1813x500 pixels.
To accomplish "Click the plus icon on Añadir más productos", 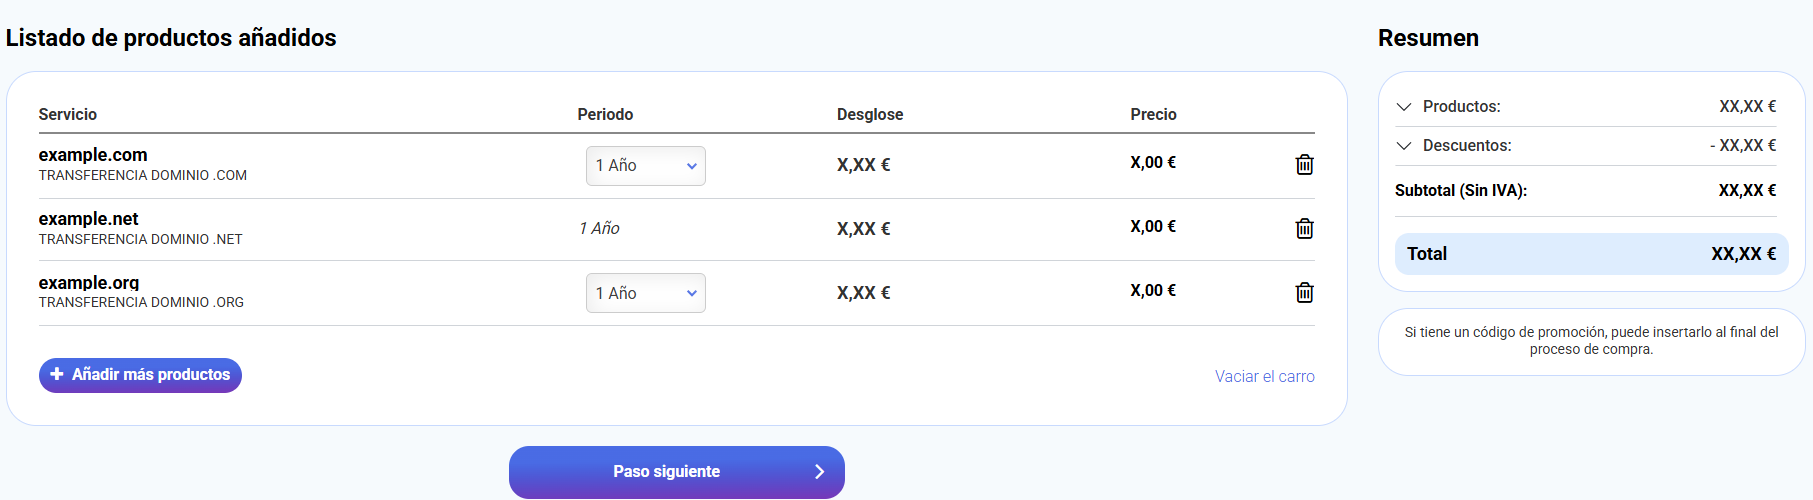I will pyautogui.click(x=57, y=374).
